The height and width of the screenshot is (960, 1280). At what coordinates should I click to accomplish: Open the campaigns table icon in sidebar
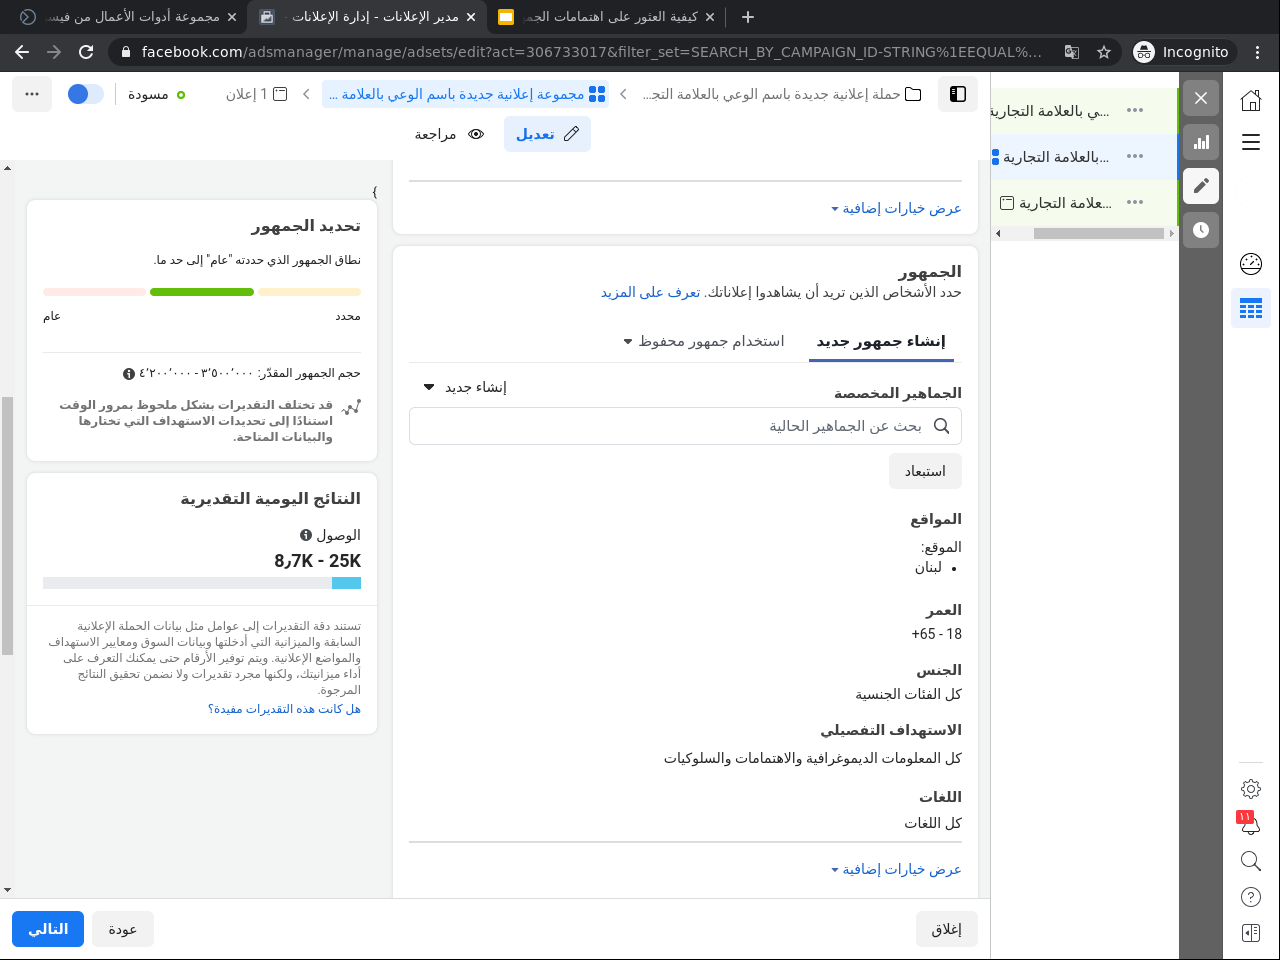coord(1251,309)
